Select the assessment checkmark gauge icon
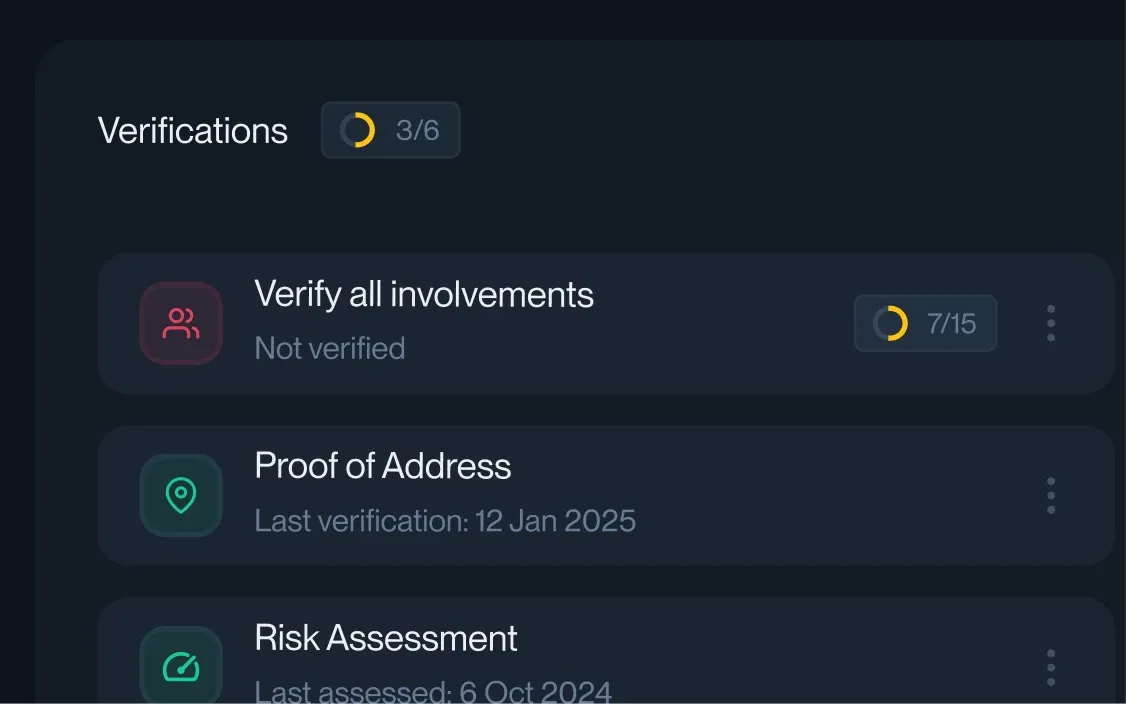Image resolution: width=1126 pixels, height=704 pixels. 180,665
